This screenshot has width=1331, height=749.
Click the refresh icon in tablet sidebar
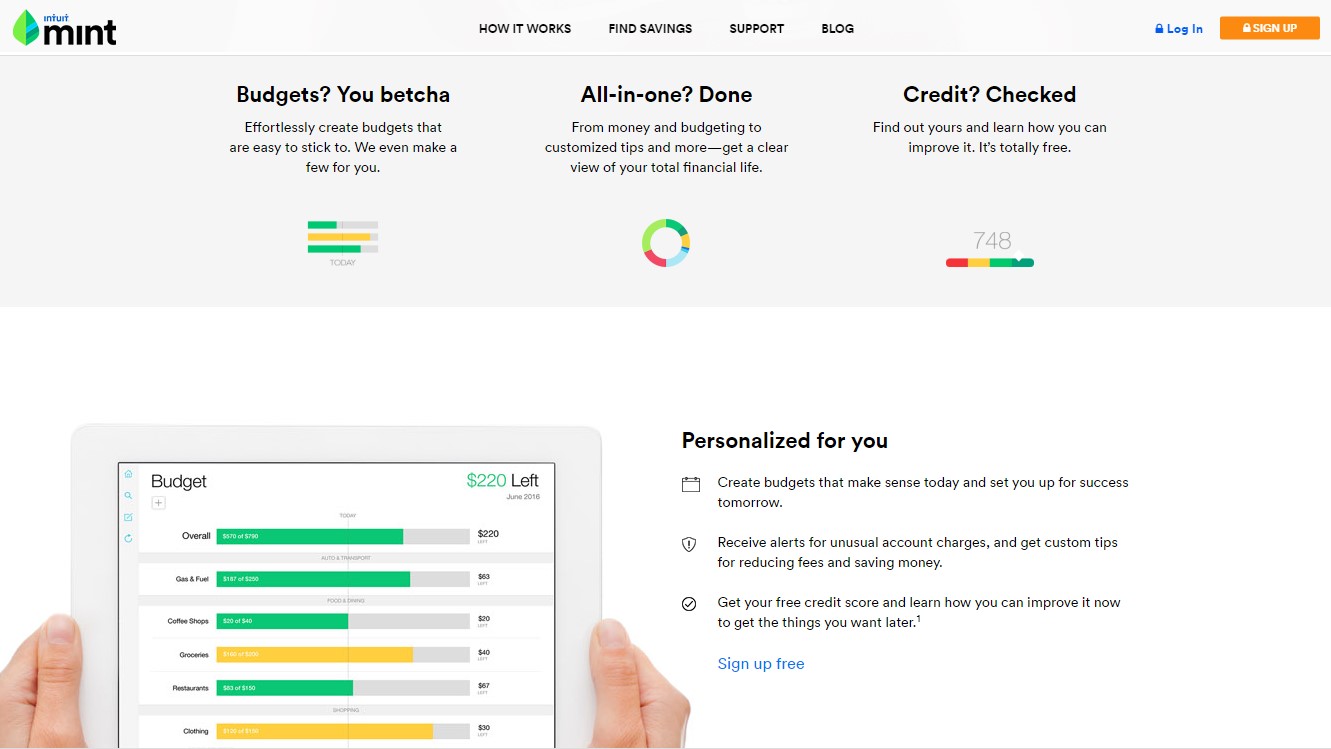(128, 538)
